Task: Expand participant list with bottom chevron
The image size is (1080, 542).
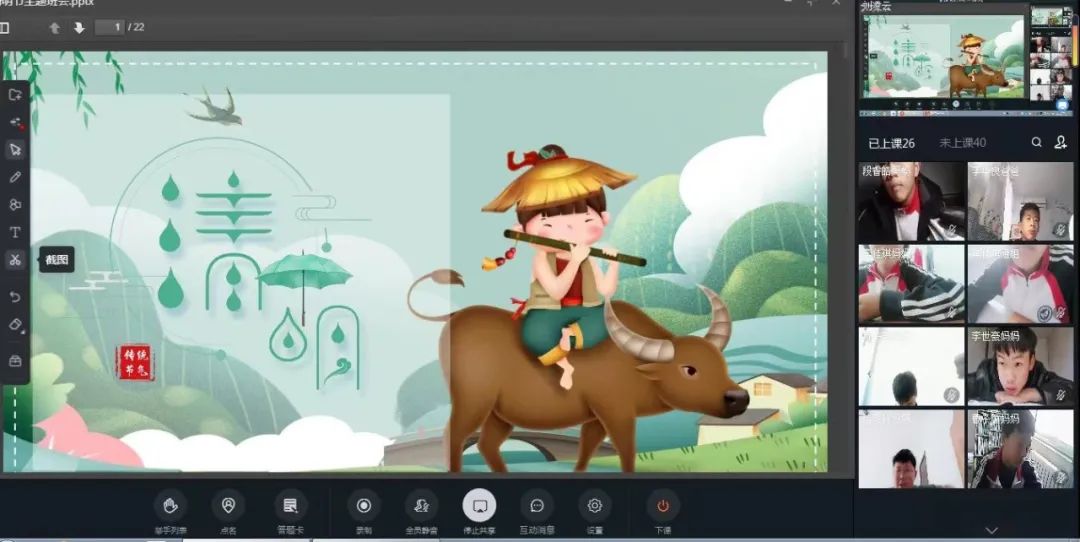Action: click(992, 530)
